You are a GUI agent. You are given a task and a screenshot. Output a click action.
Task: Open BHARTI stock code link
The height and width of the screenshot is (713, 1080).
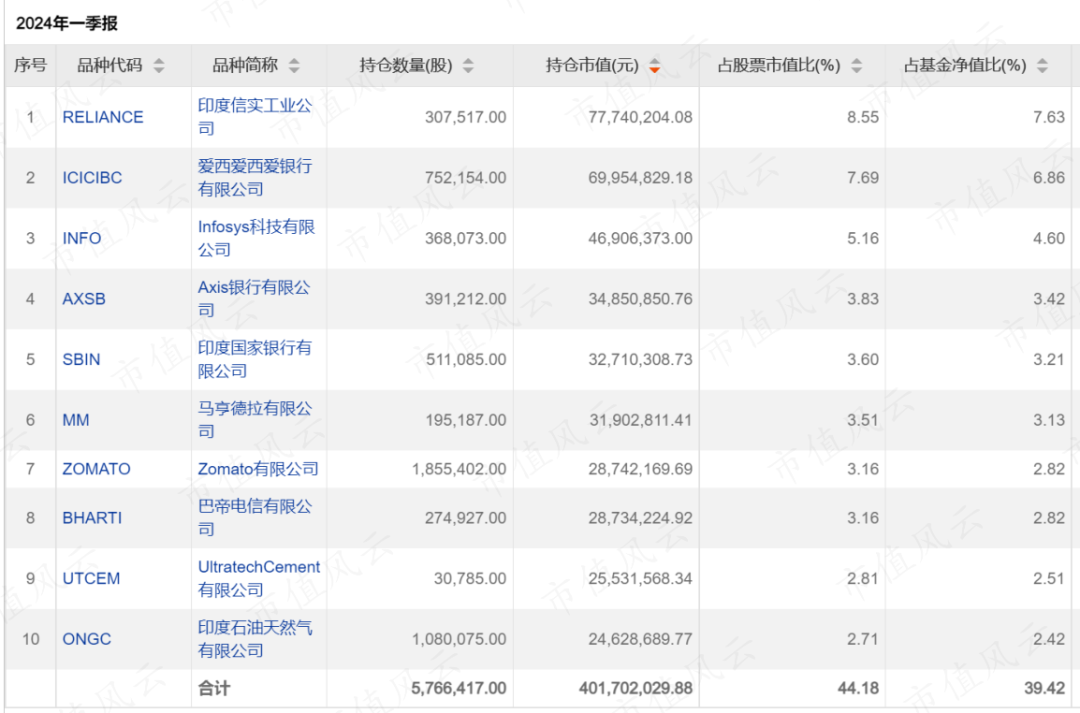[x=92, y=518]
